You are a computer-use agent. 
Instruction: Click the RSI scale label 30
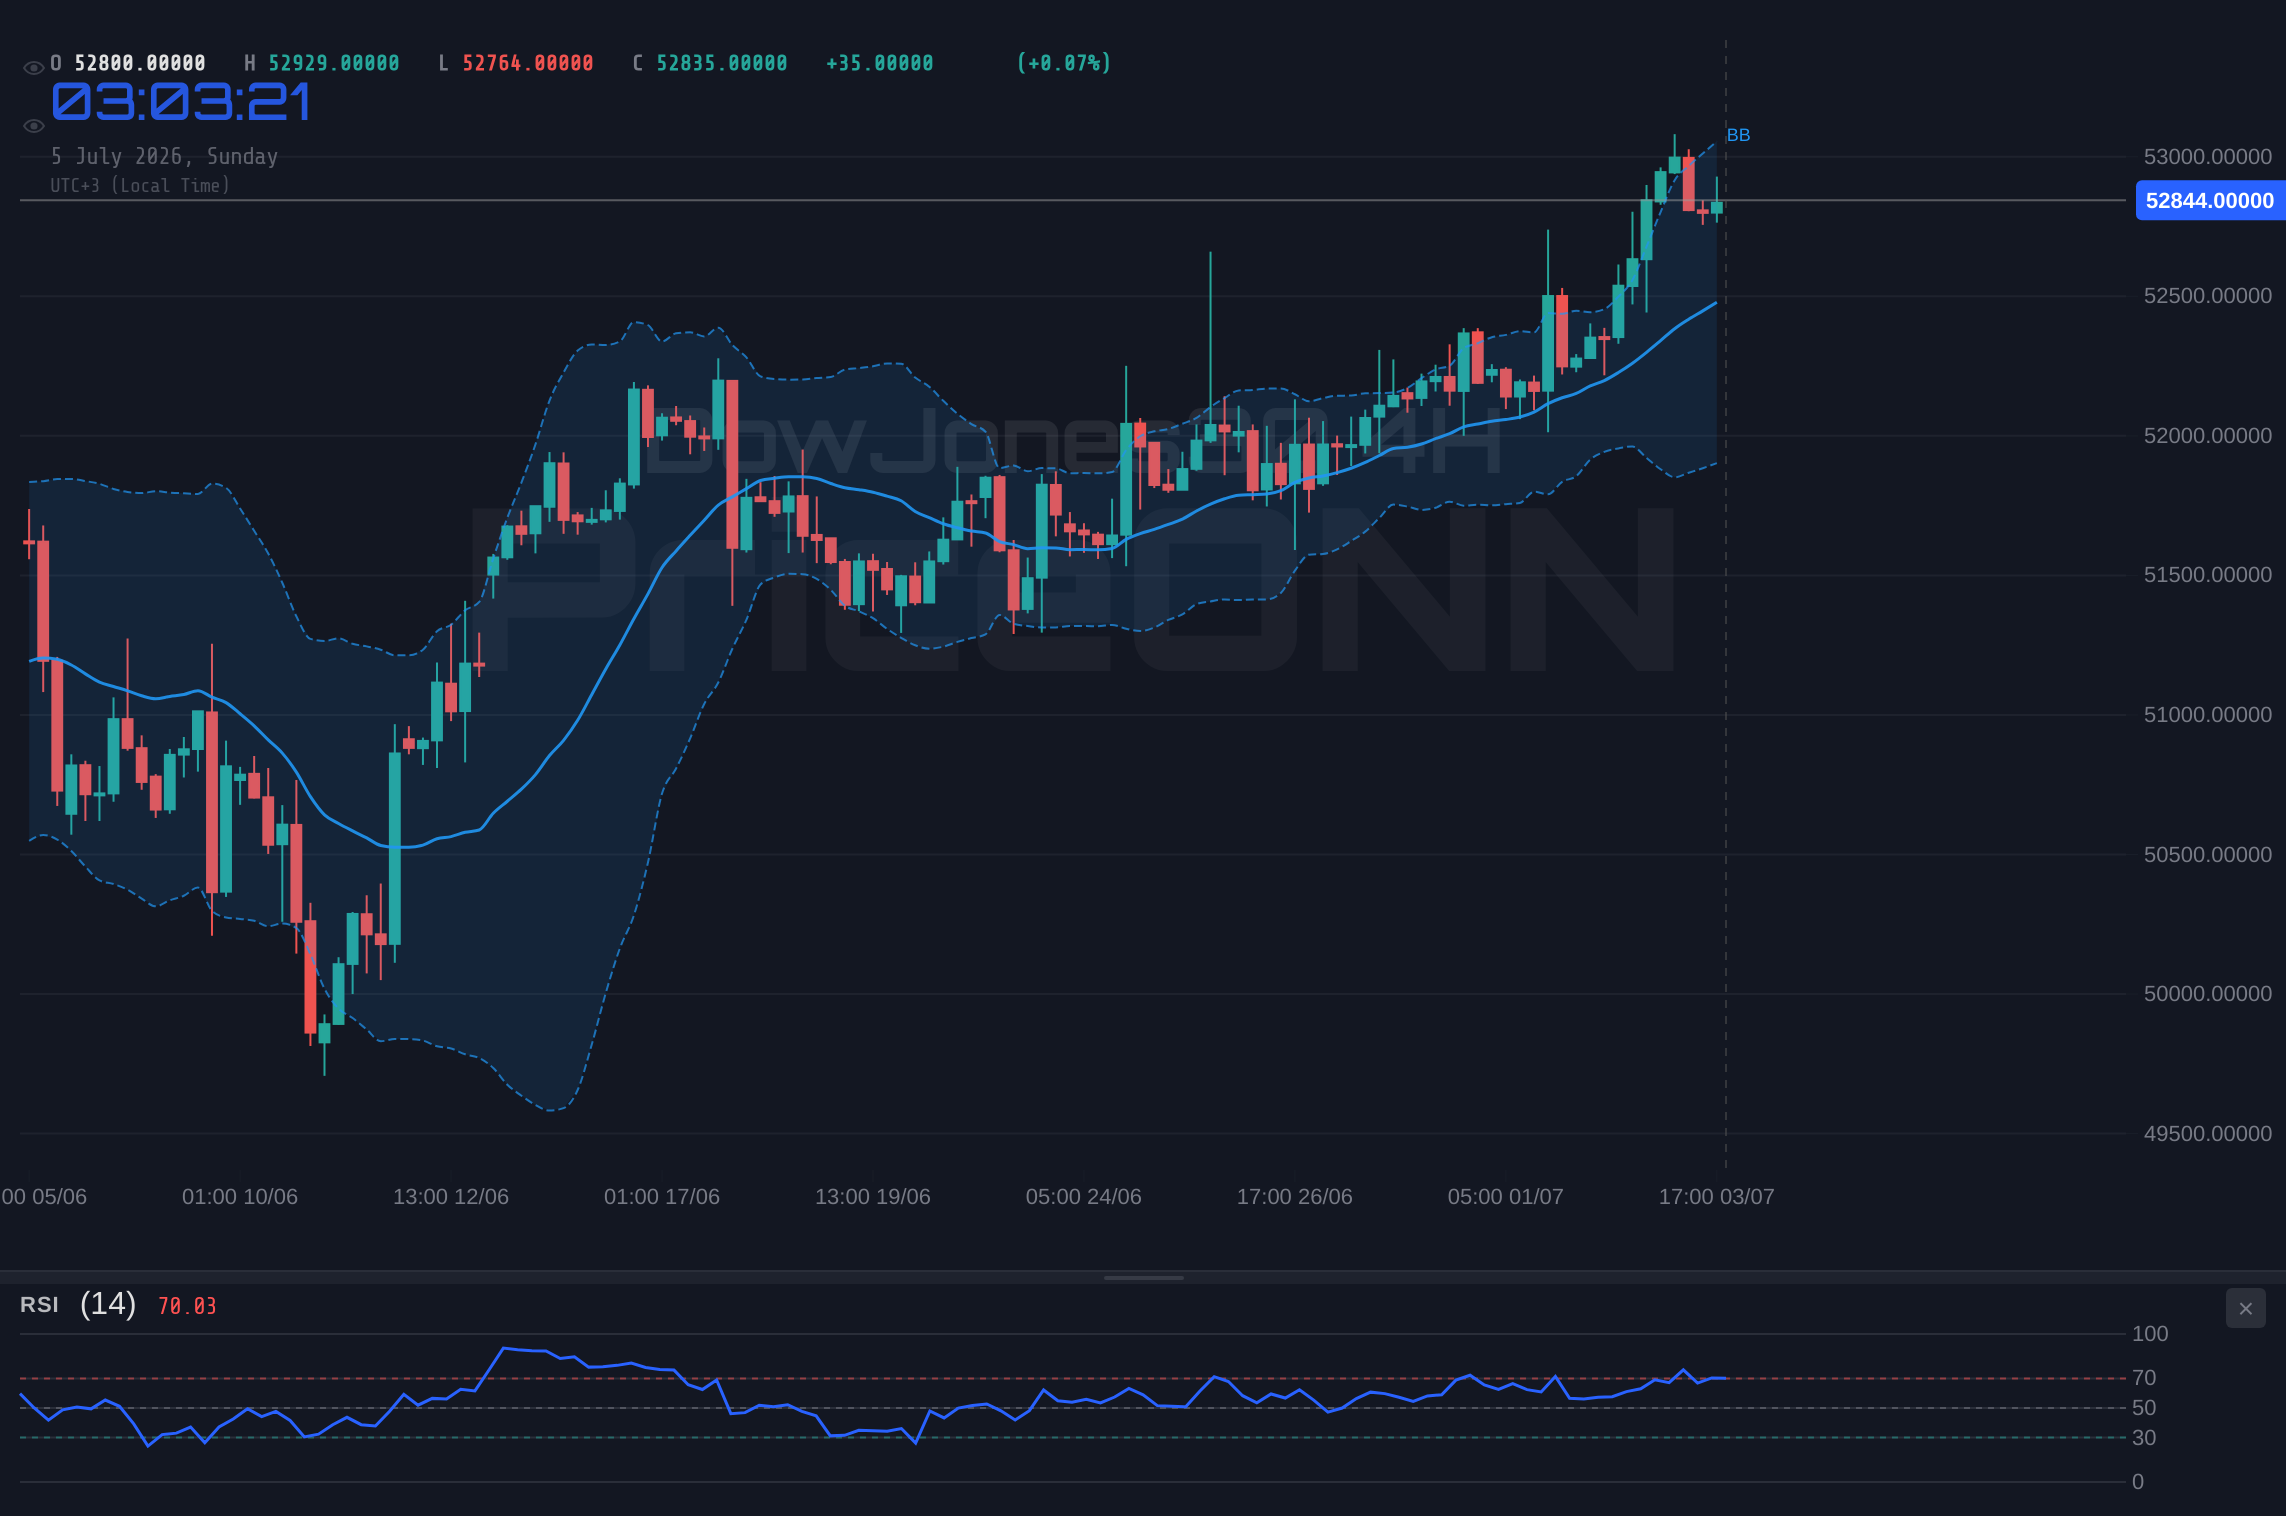pyautogui.click(x=2144, y=1438)
